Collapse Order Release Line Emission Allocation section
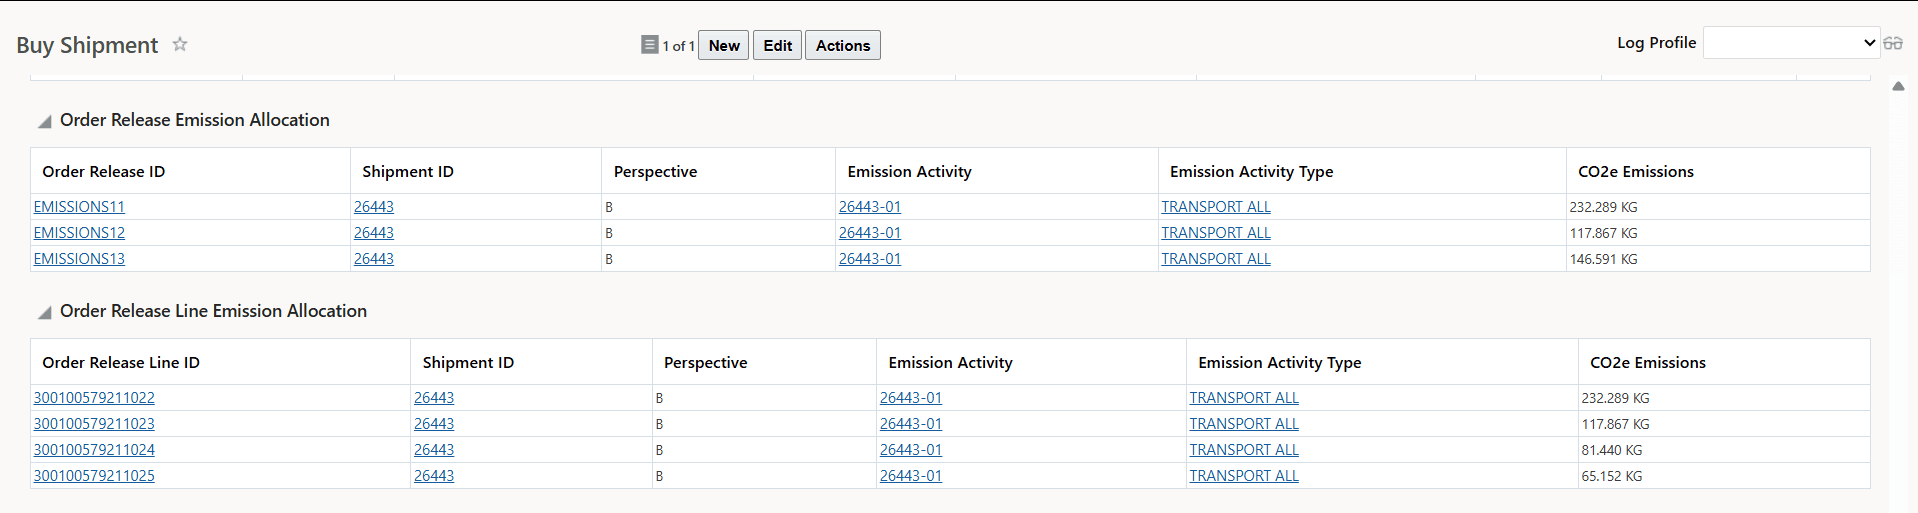The image size is (1918, 513). (x=45, y=312)
